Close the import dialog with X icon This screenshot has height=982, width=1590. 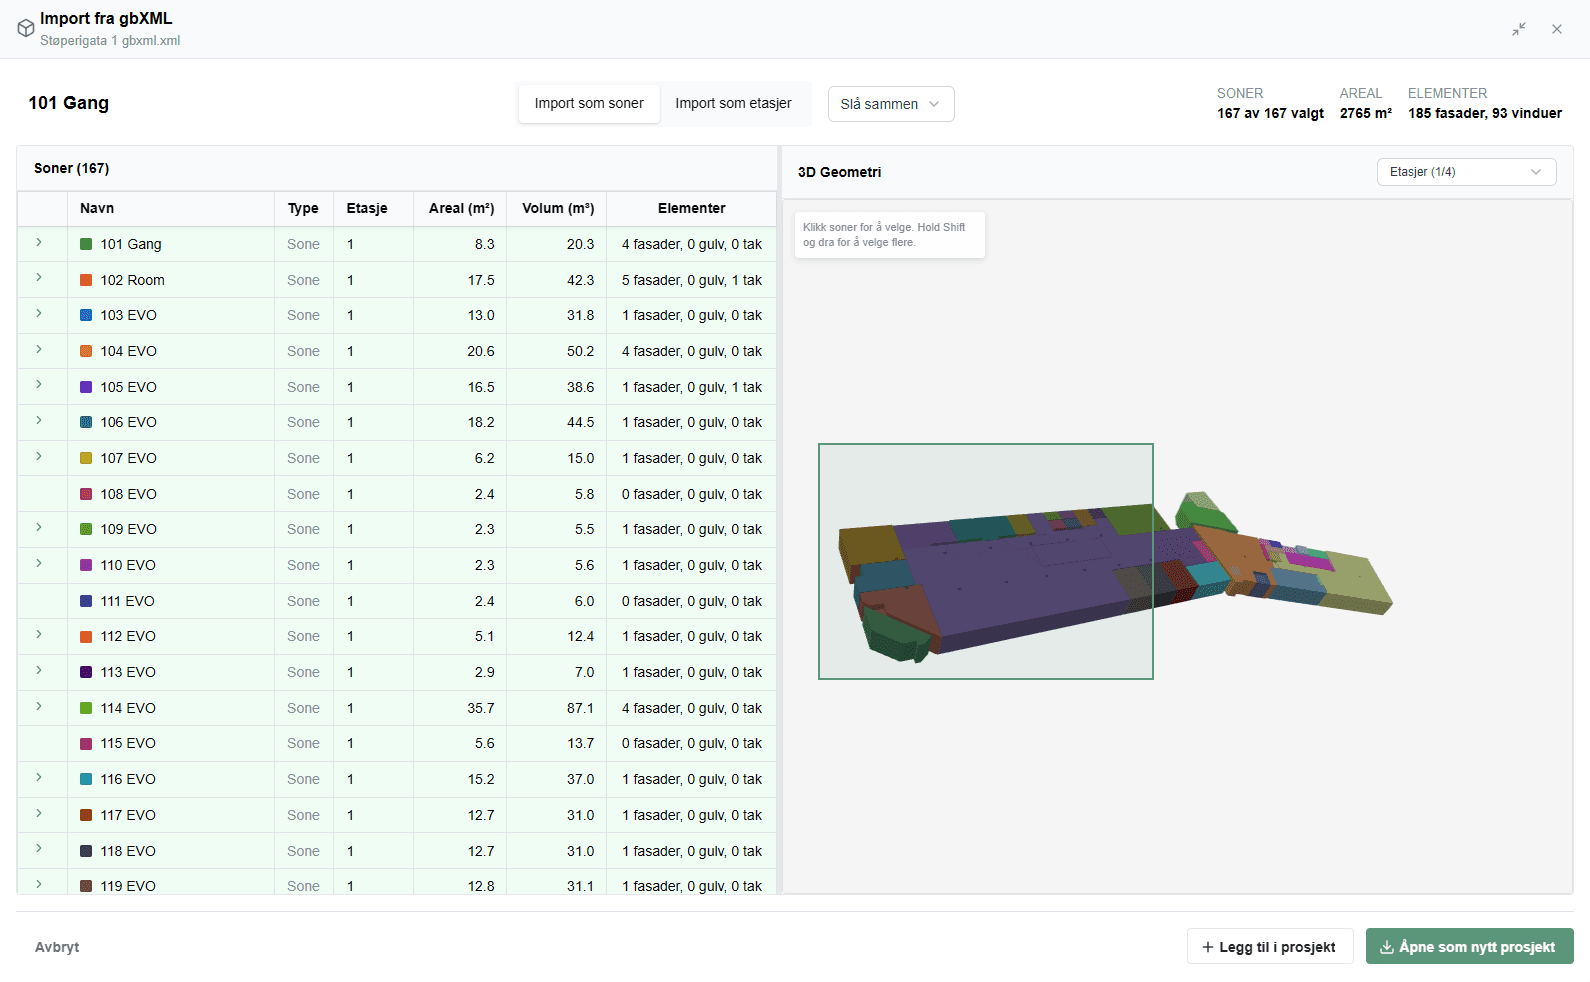coord(1557,29)
